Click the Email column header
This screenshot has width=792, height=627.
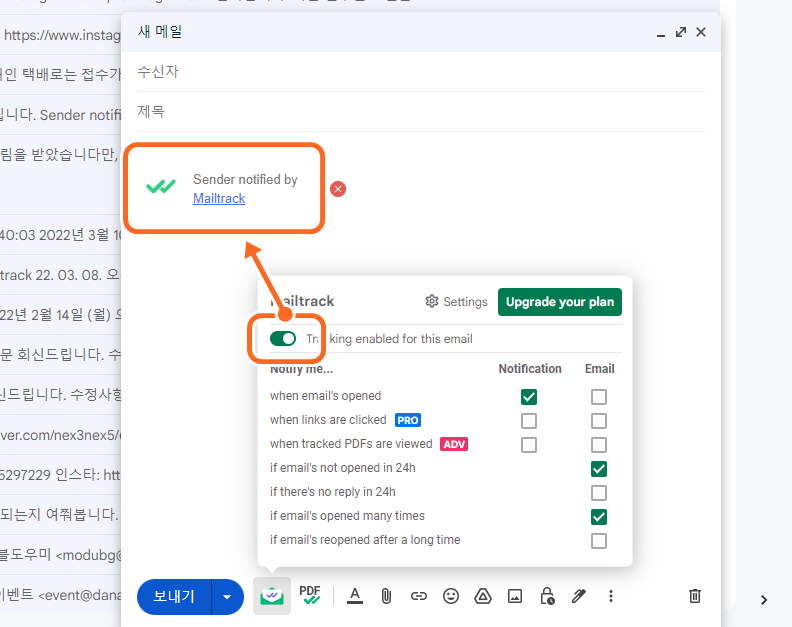pos(600,369)
